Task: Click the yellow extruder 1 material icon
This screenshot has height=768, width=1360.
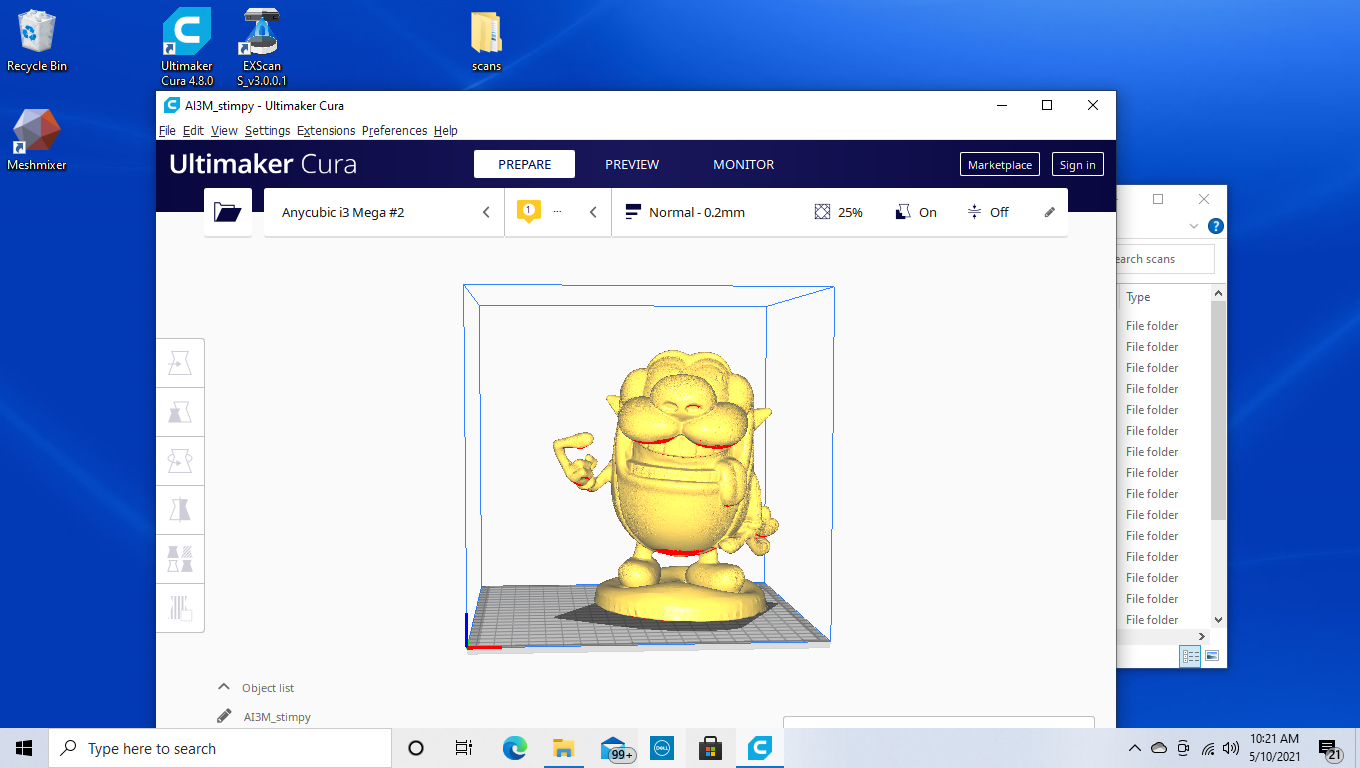Action: 528,212
